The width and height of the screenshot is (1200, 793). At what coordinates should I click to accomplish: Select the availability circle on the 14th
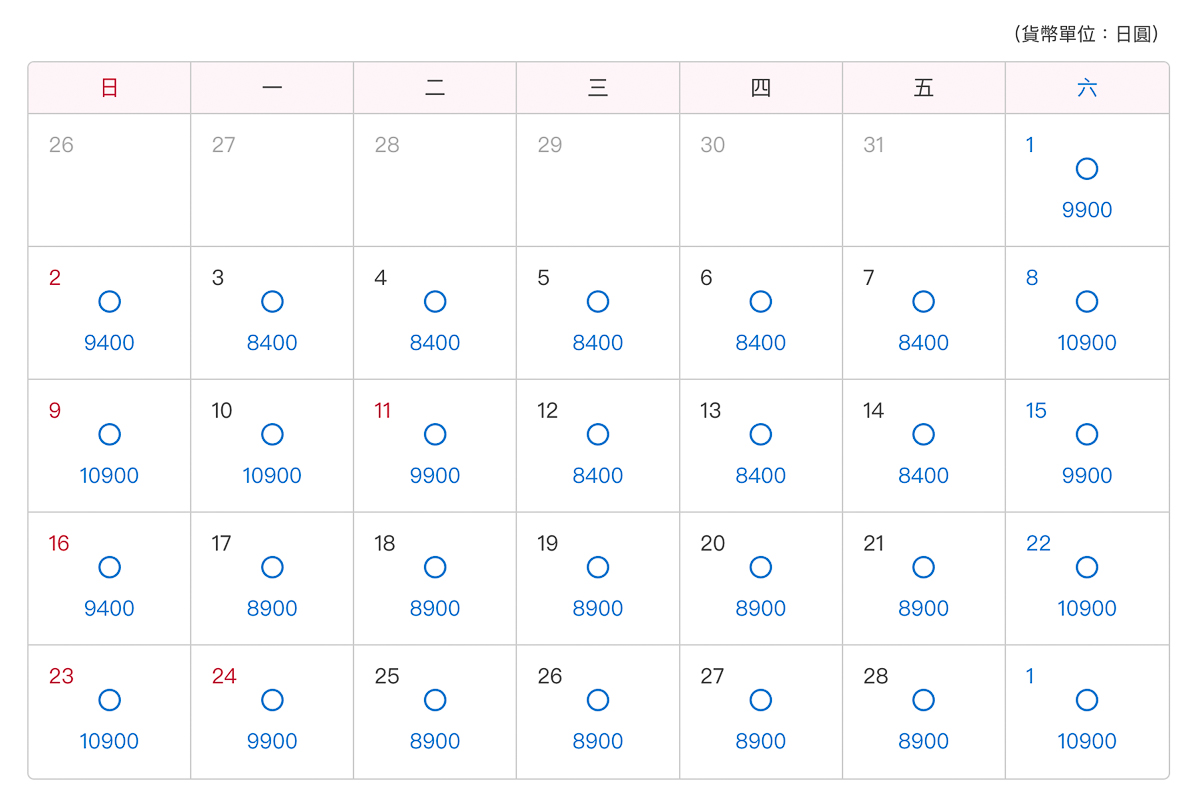tap(924, 435)
